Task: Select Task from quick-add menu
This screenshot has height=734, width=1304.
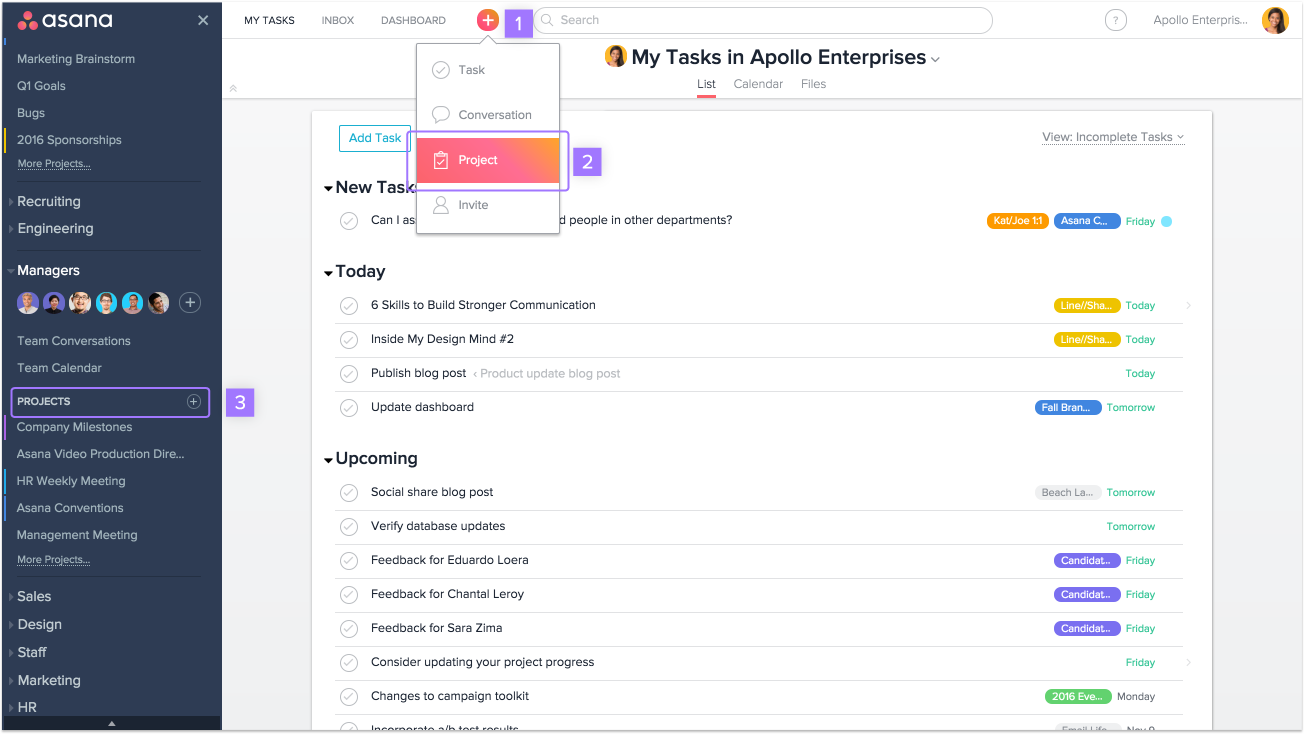Action: (488, 70)
